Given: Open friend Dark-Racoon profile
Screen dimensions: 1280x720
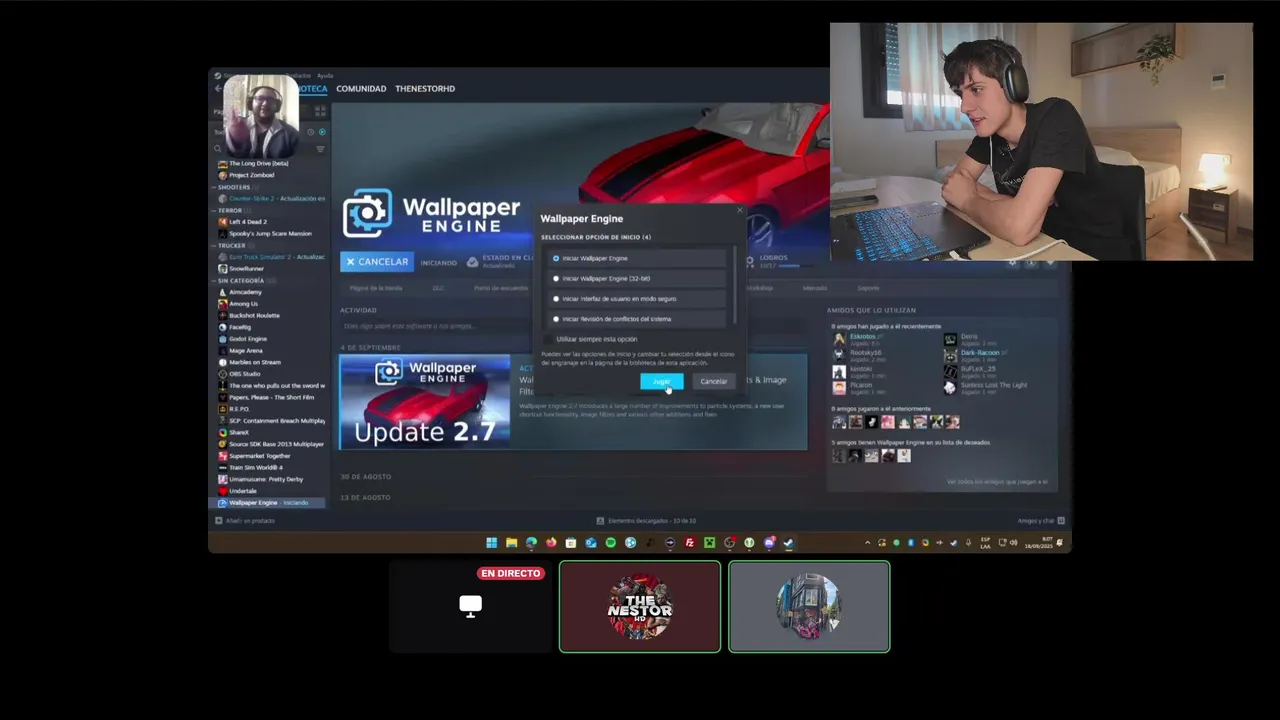Looking at the screenshot, I should pos(980,353).
